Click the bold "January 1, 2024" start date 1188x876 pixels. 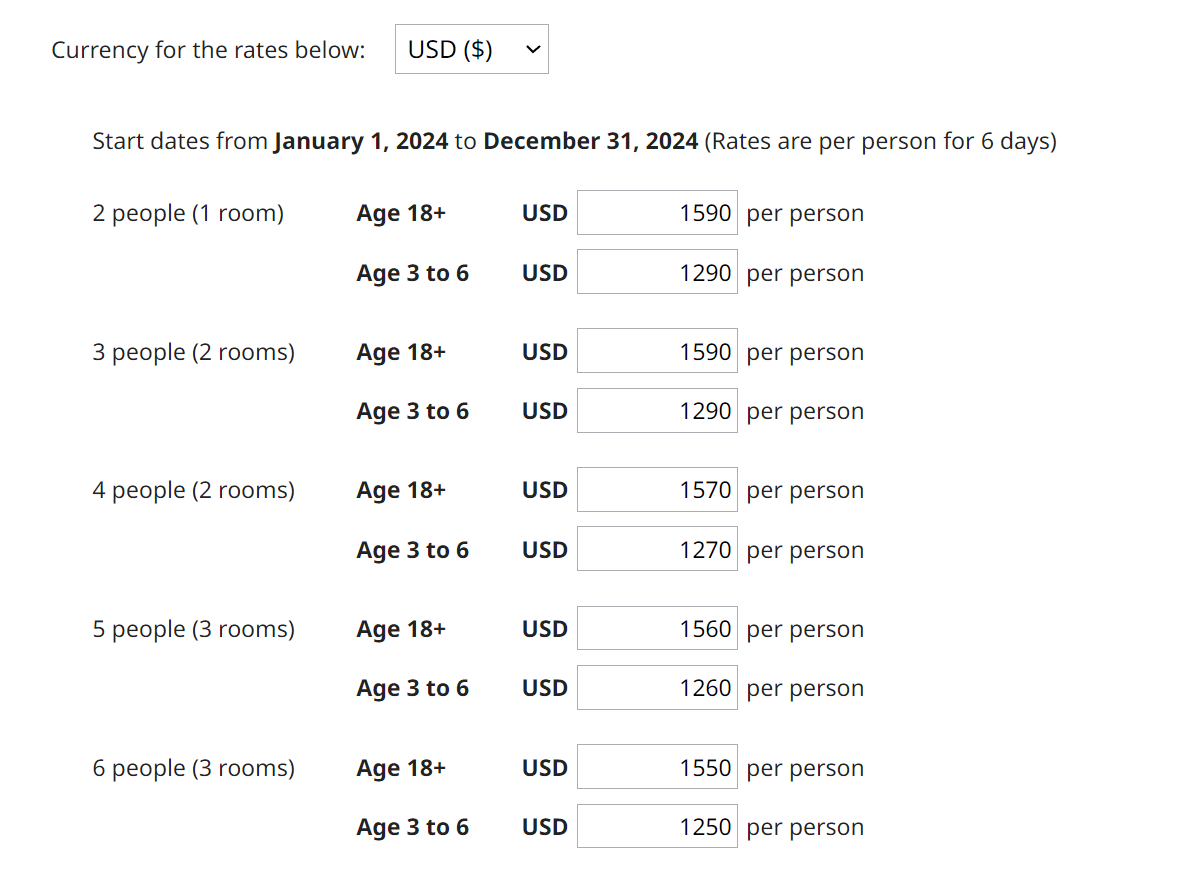[x=361, y=141]
